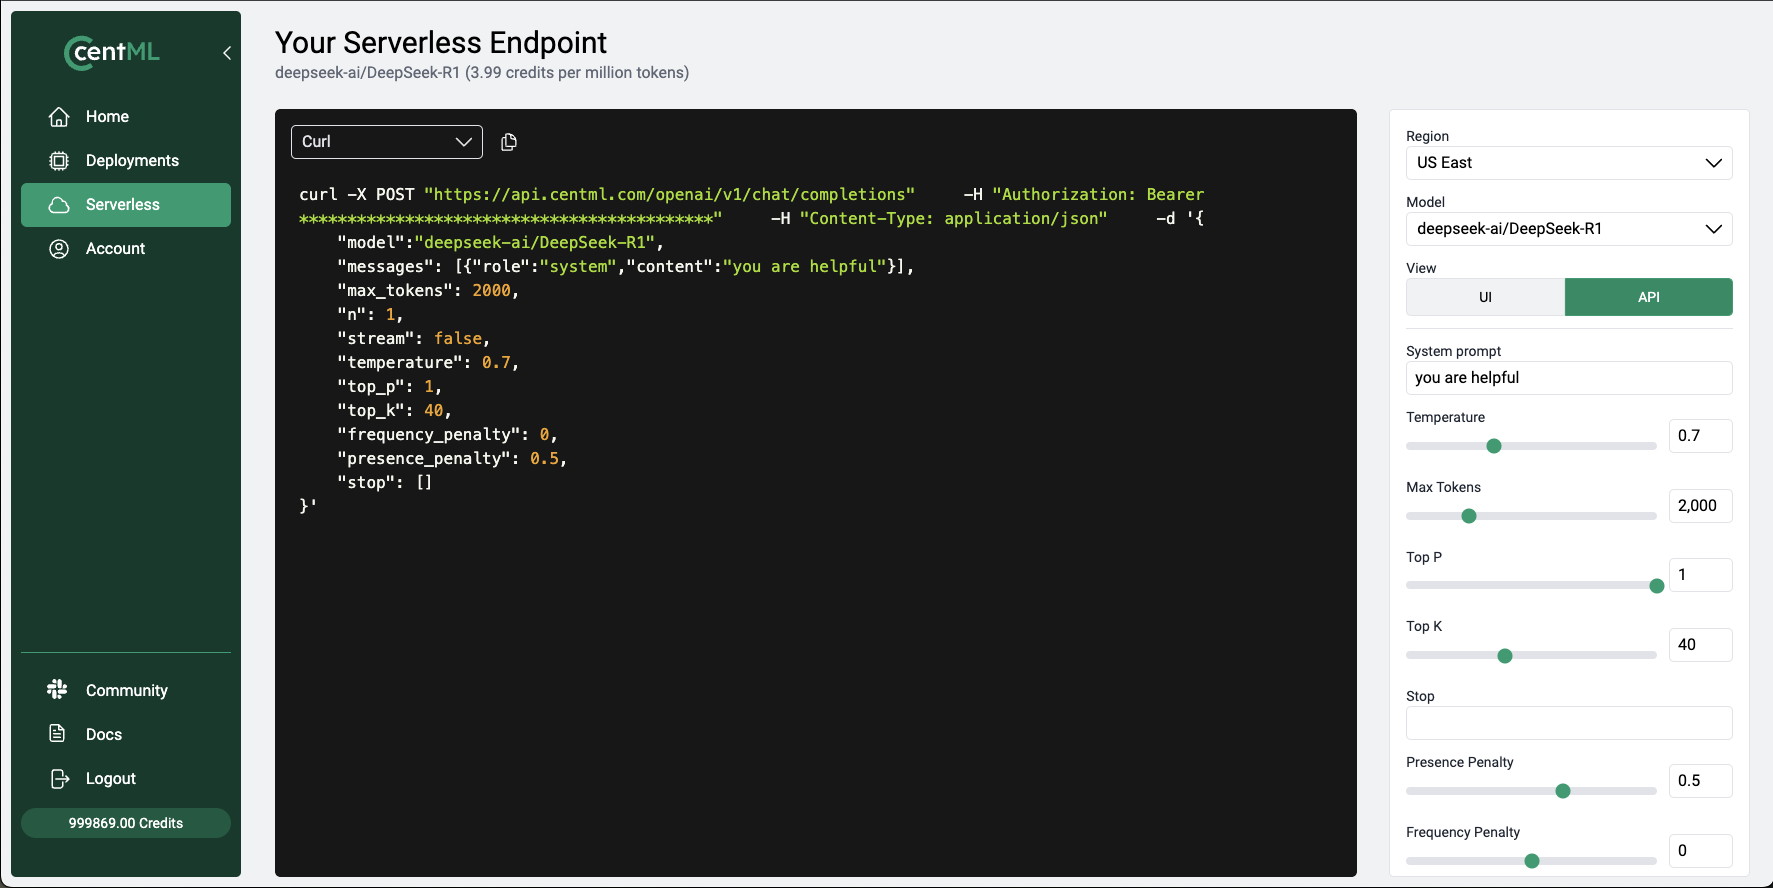The width and height of the screenshot is (1773, 888).
Task: Click the Serverless cloud icon
Action: click(x=59, y=205)
